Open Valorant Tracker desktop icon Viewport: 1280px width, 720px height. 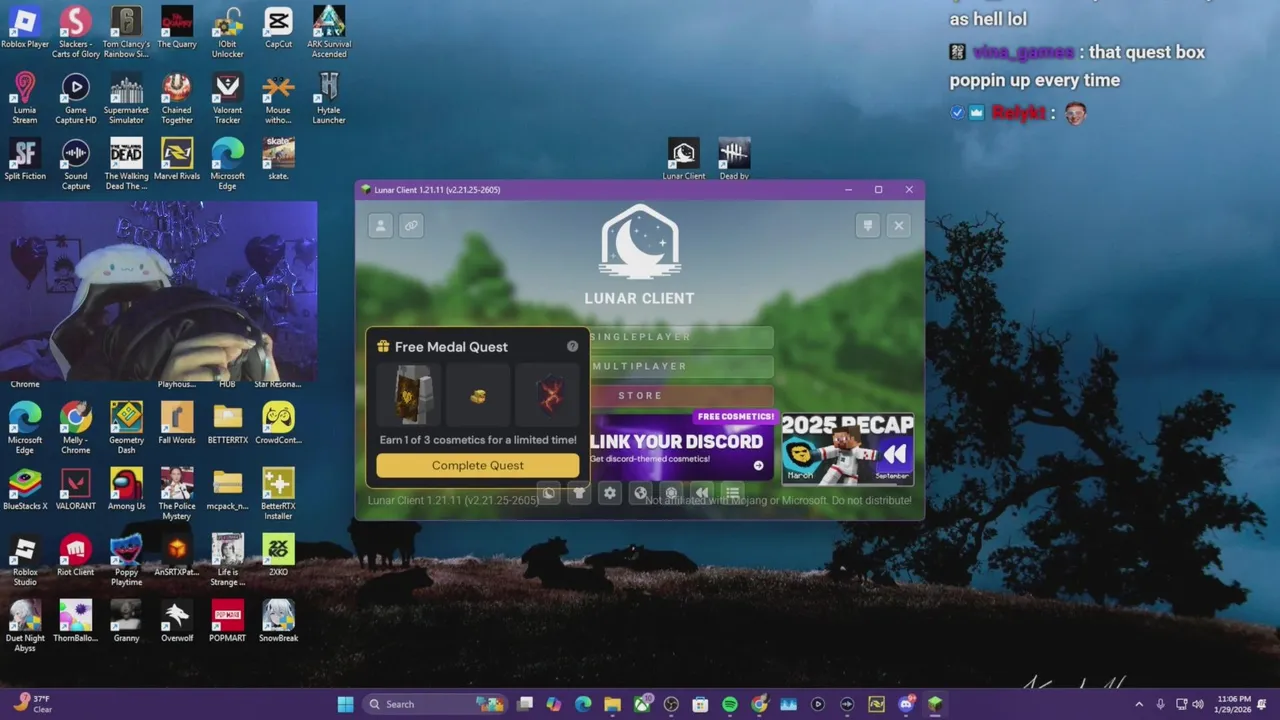tap(228, 98)
